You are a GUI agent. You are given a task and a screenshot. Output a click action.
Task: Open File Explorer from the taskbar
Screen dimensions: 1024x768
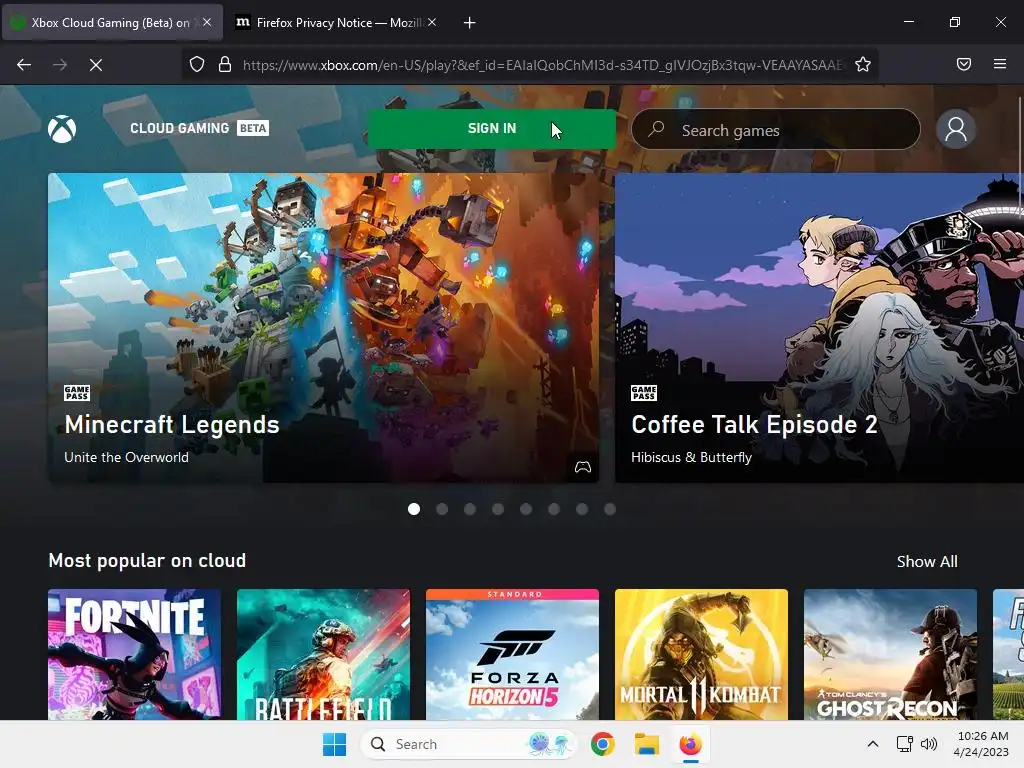647,744
